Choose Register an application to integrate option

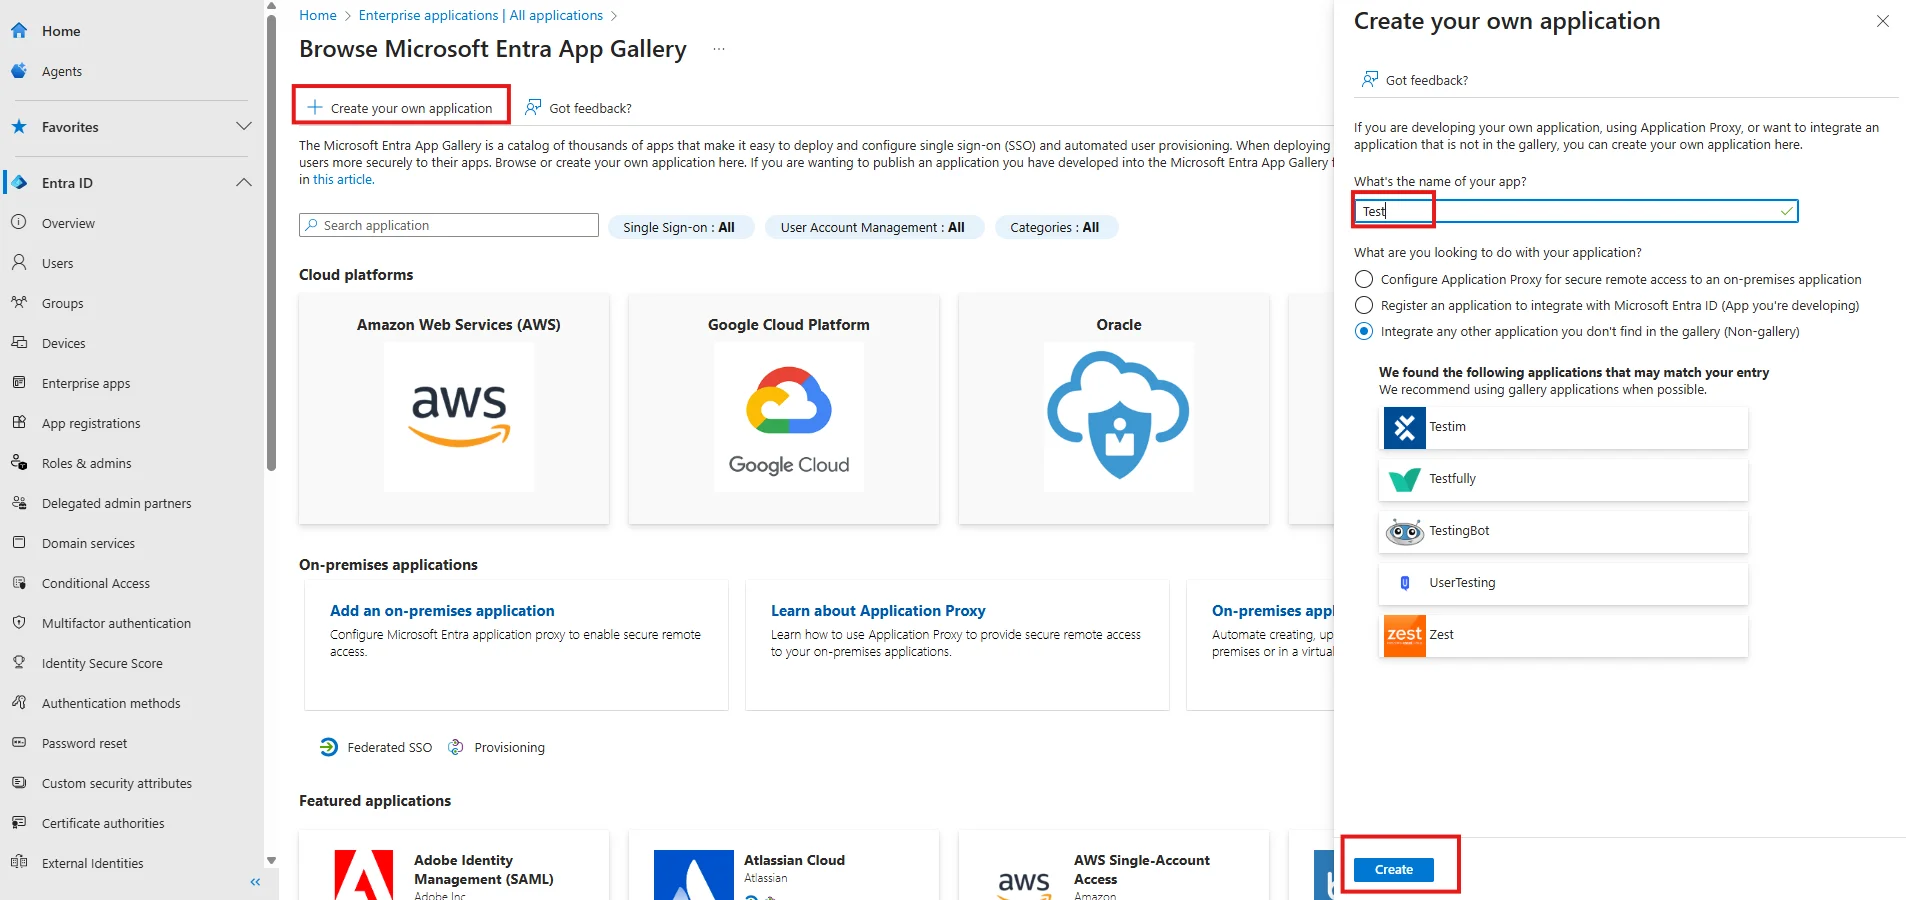[1362, 305]
